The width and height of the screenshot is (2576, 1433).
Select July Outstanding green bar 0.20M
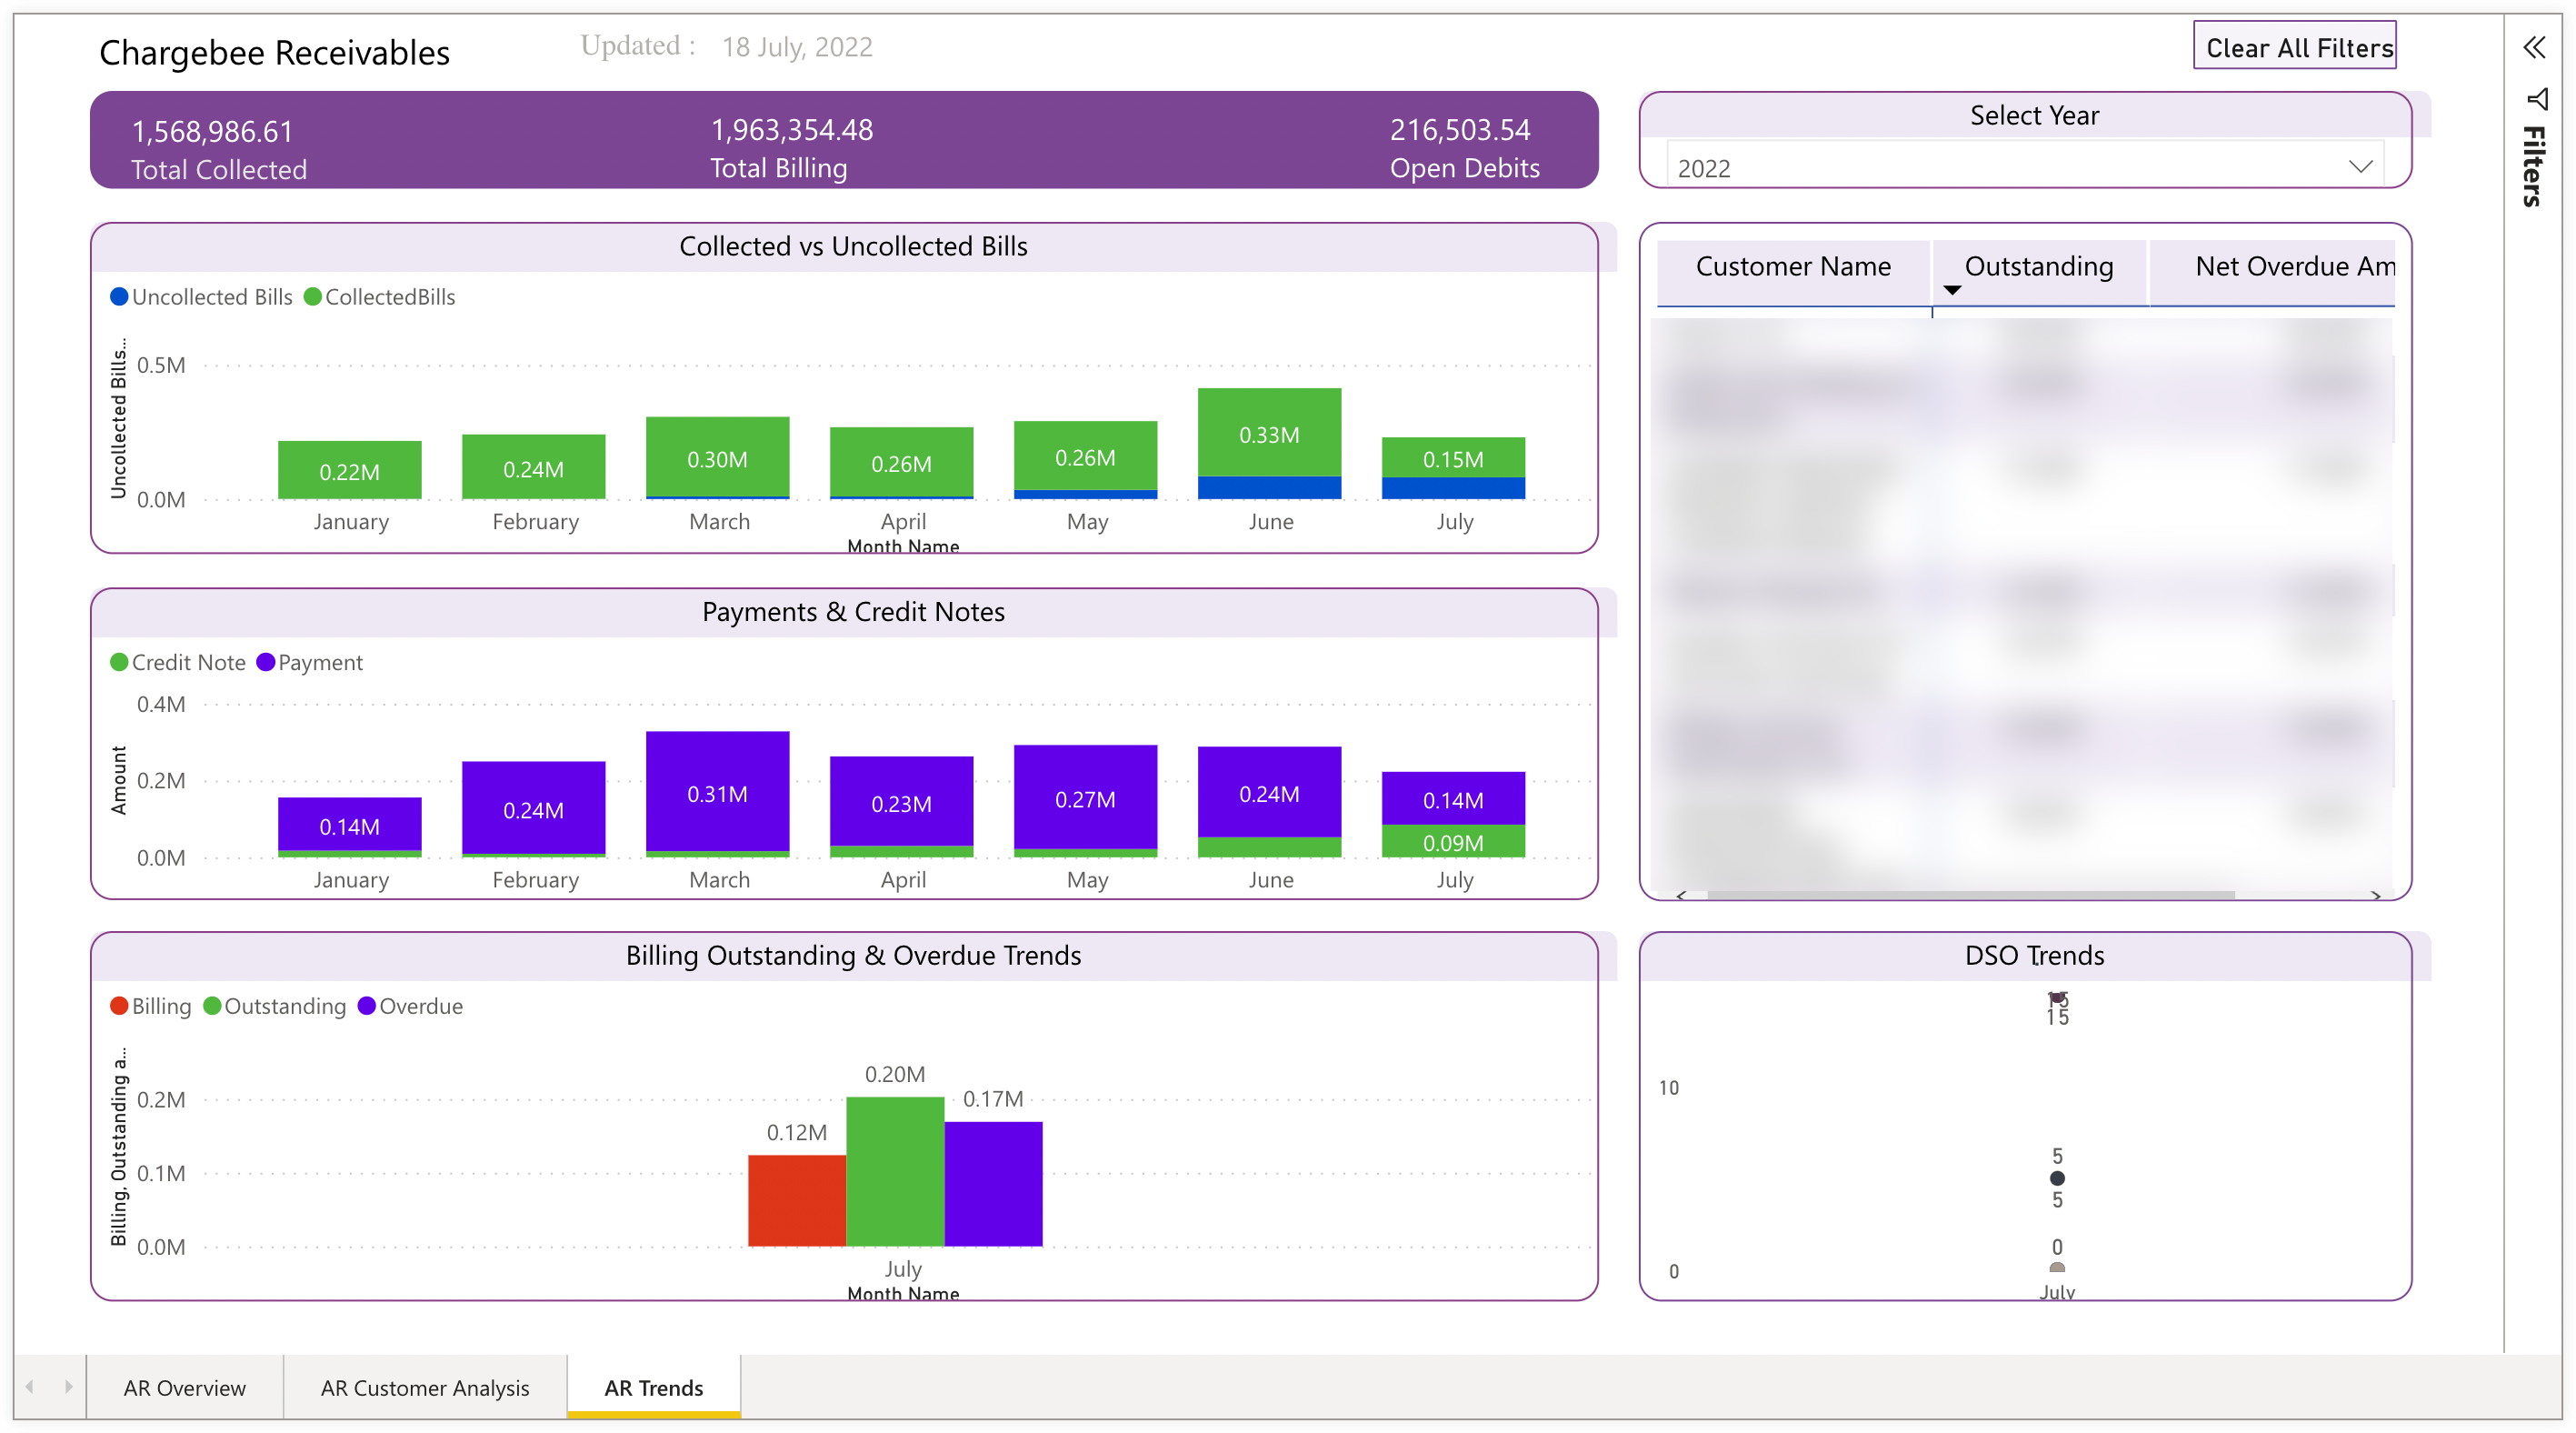[x=895, y=1172]
